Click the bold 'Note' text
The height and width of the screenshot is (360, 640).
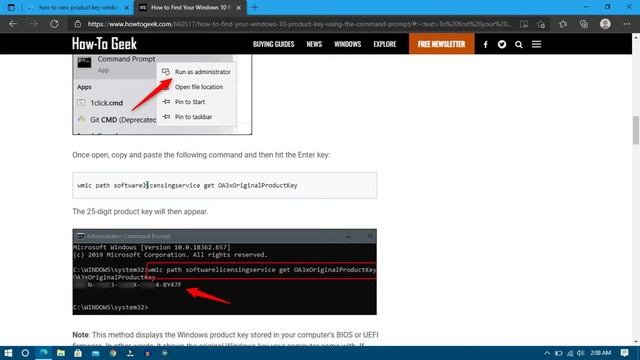80,335
